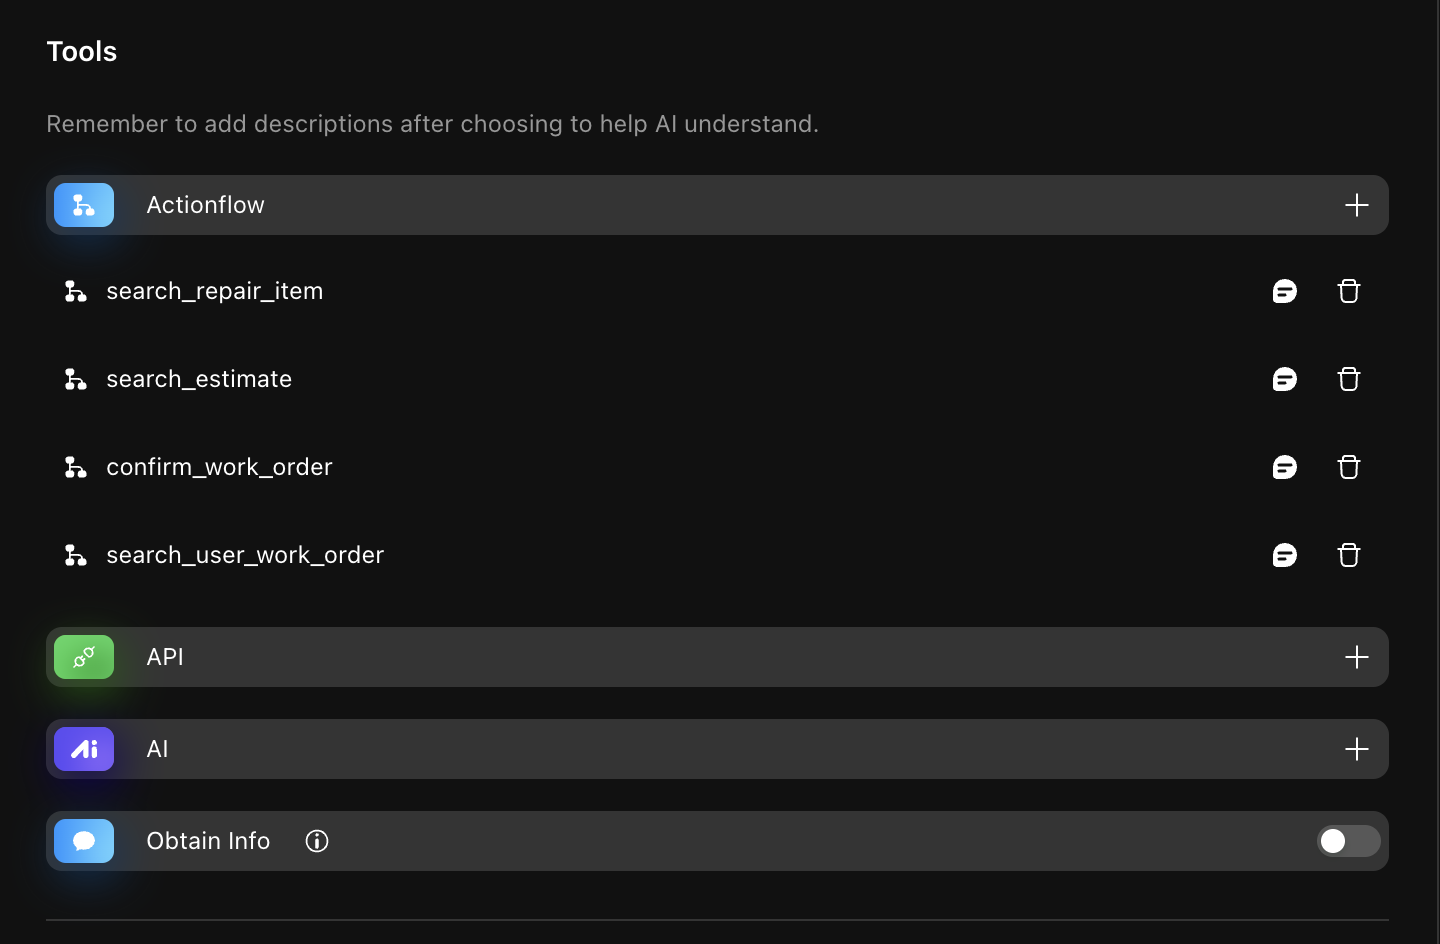Show Obtain Info details via info icon
The image size is (1440, 944).
317,841
